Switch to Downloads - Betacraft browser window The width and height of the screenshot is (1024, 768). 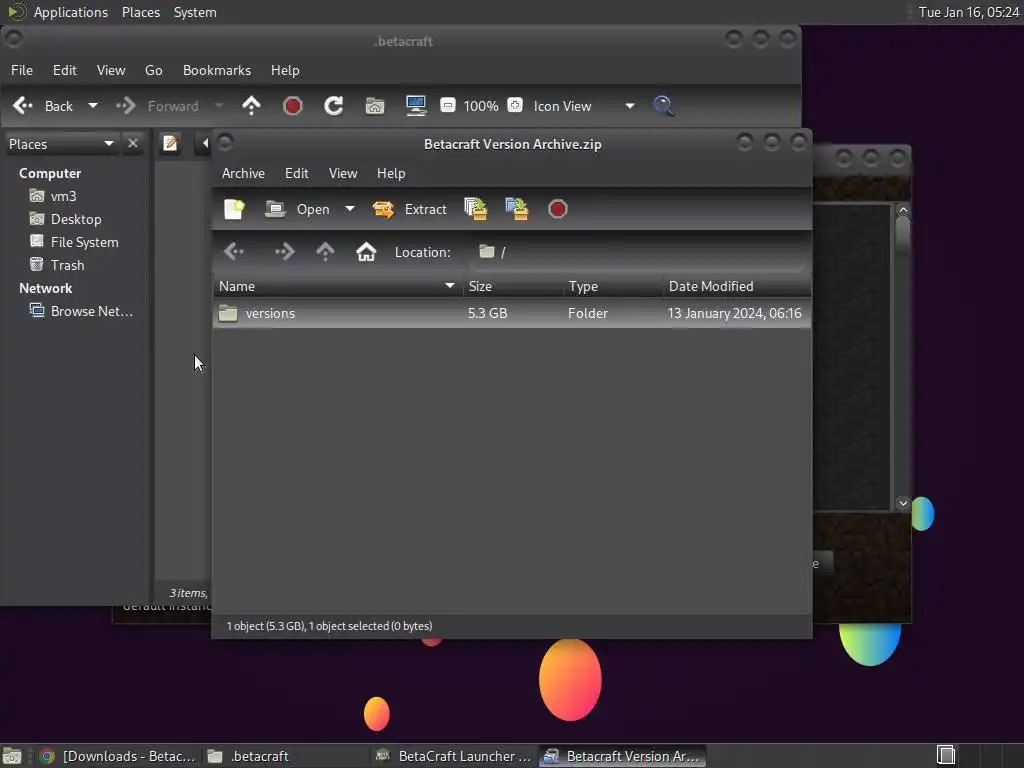point(118,756)
